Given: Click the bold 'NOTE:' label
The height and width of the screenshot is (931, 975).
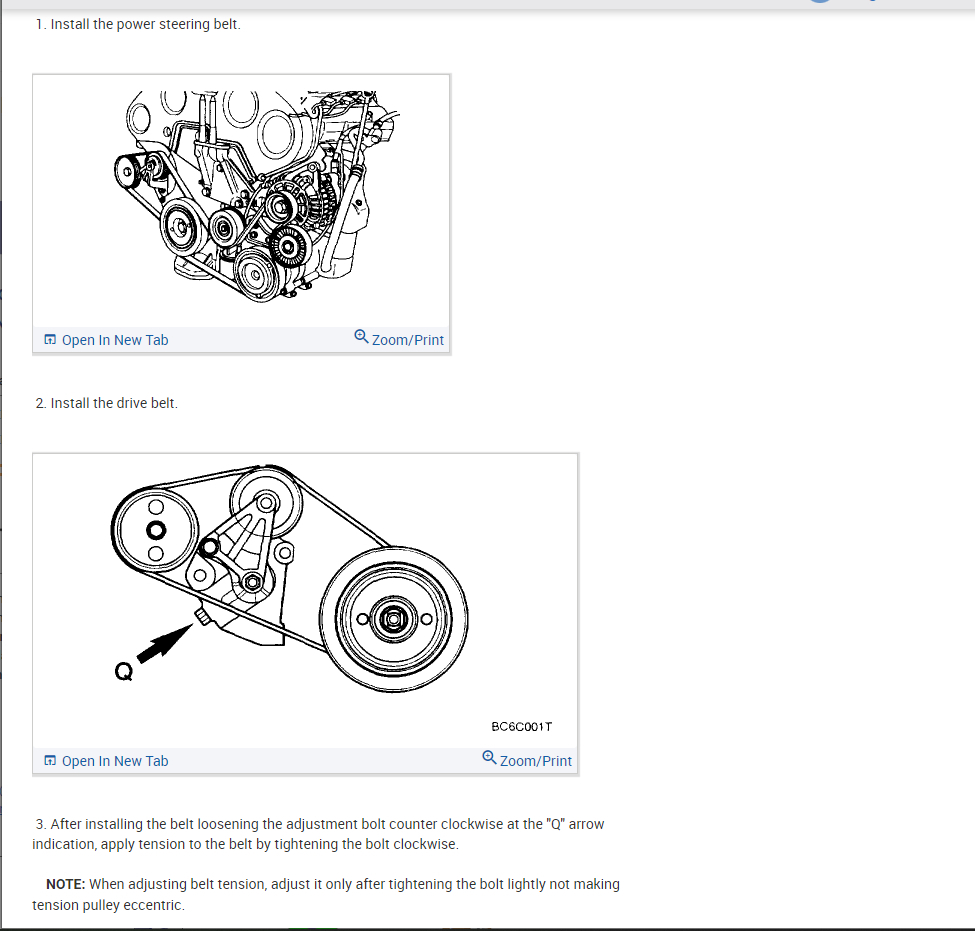Looking at the screenshot, I should [x=65, y=884].
